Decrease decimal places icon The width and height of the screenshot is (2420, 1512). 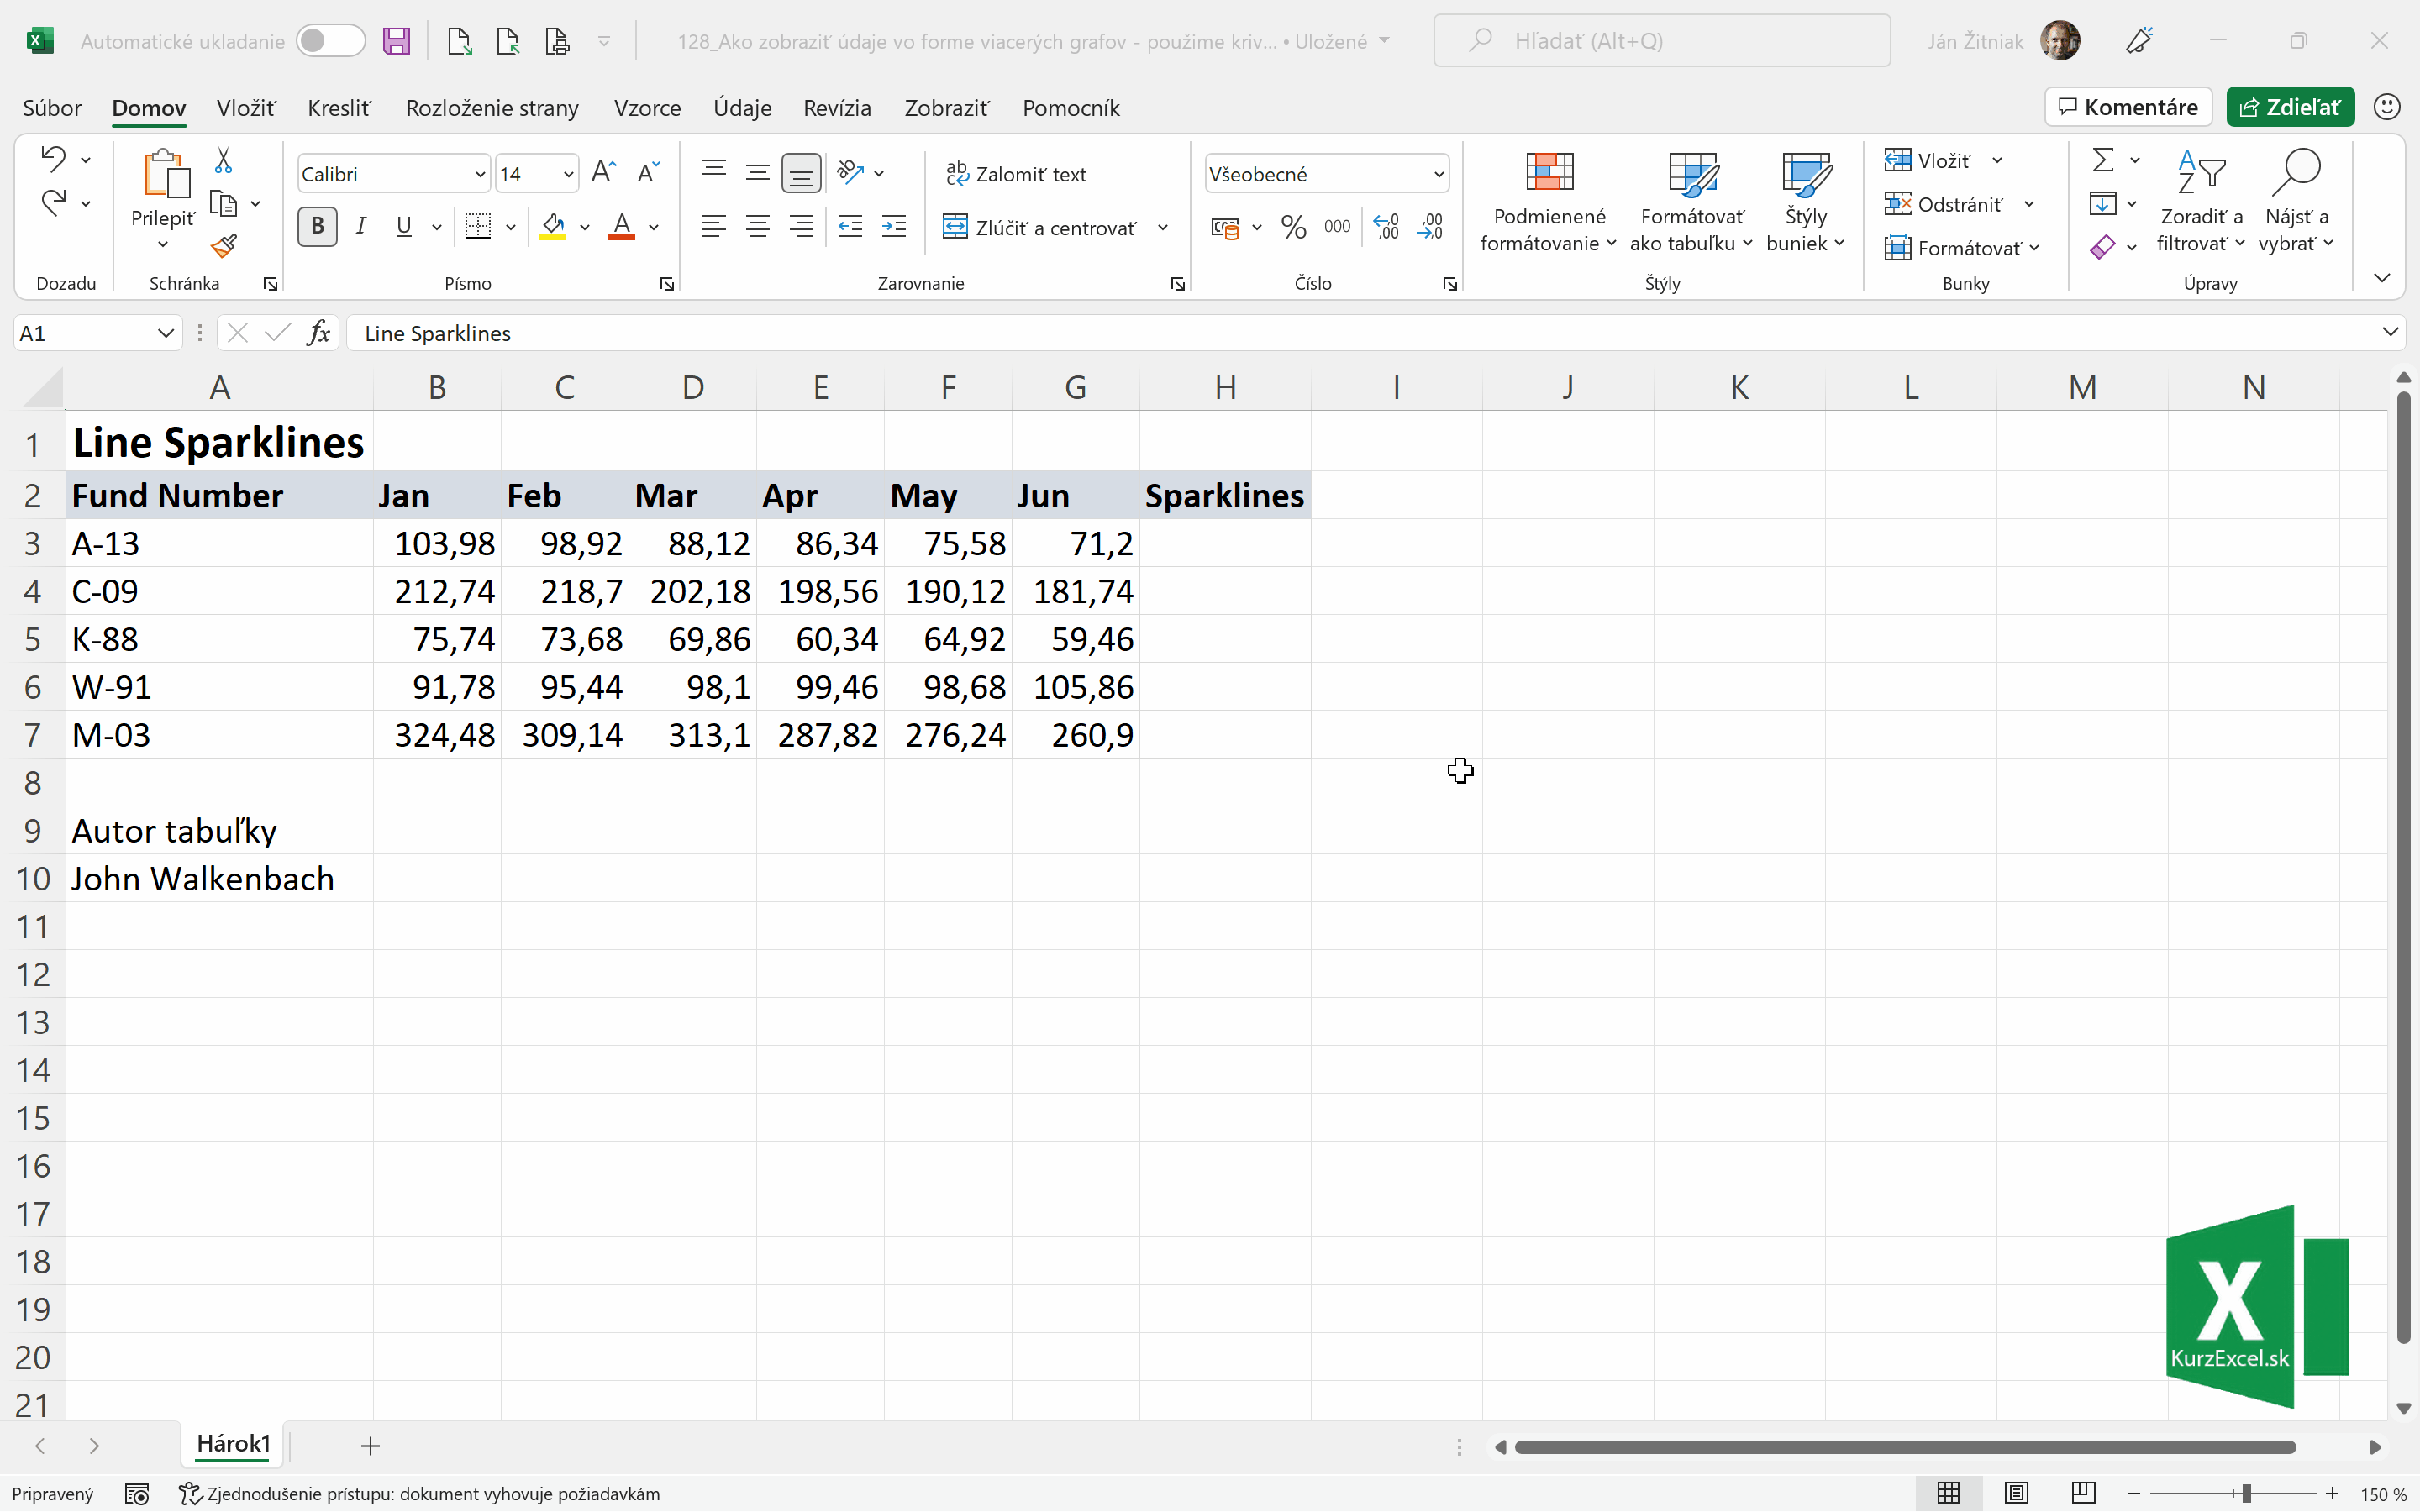[1430, 227]
